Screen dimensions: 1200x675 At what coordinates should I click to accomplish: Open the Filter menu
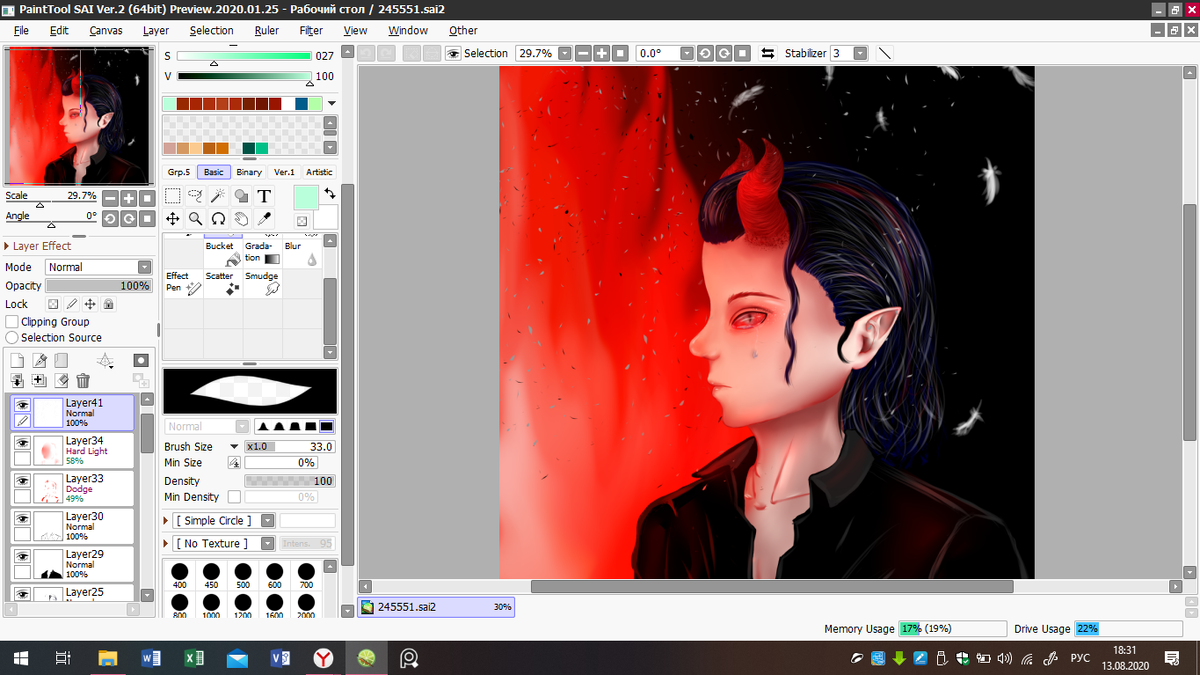pyautogui.click(x=311, y=30)
